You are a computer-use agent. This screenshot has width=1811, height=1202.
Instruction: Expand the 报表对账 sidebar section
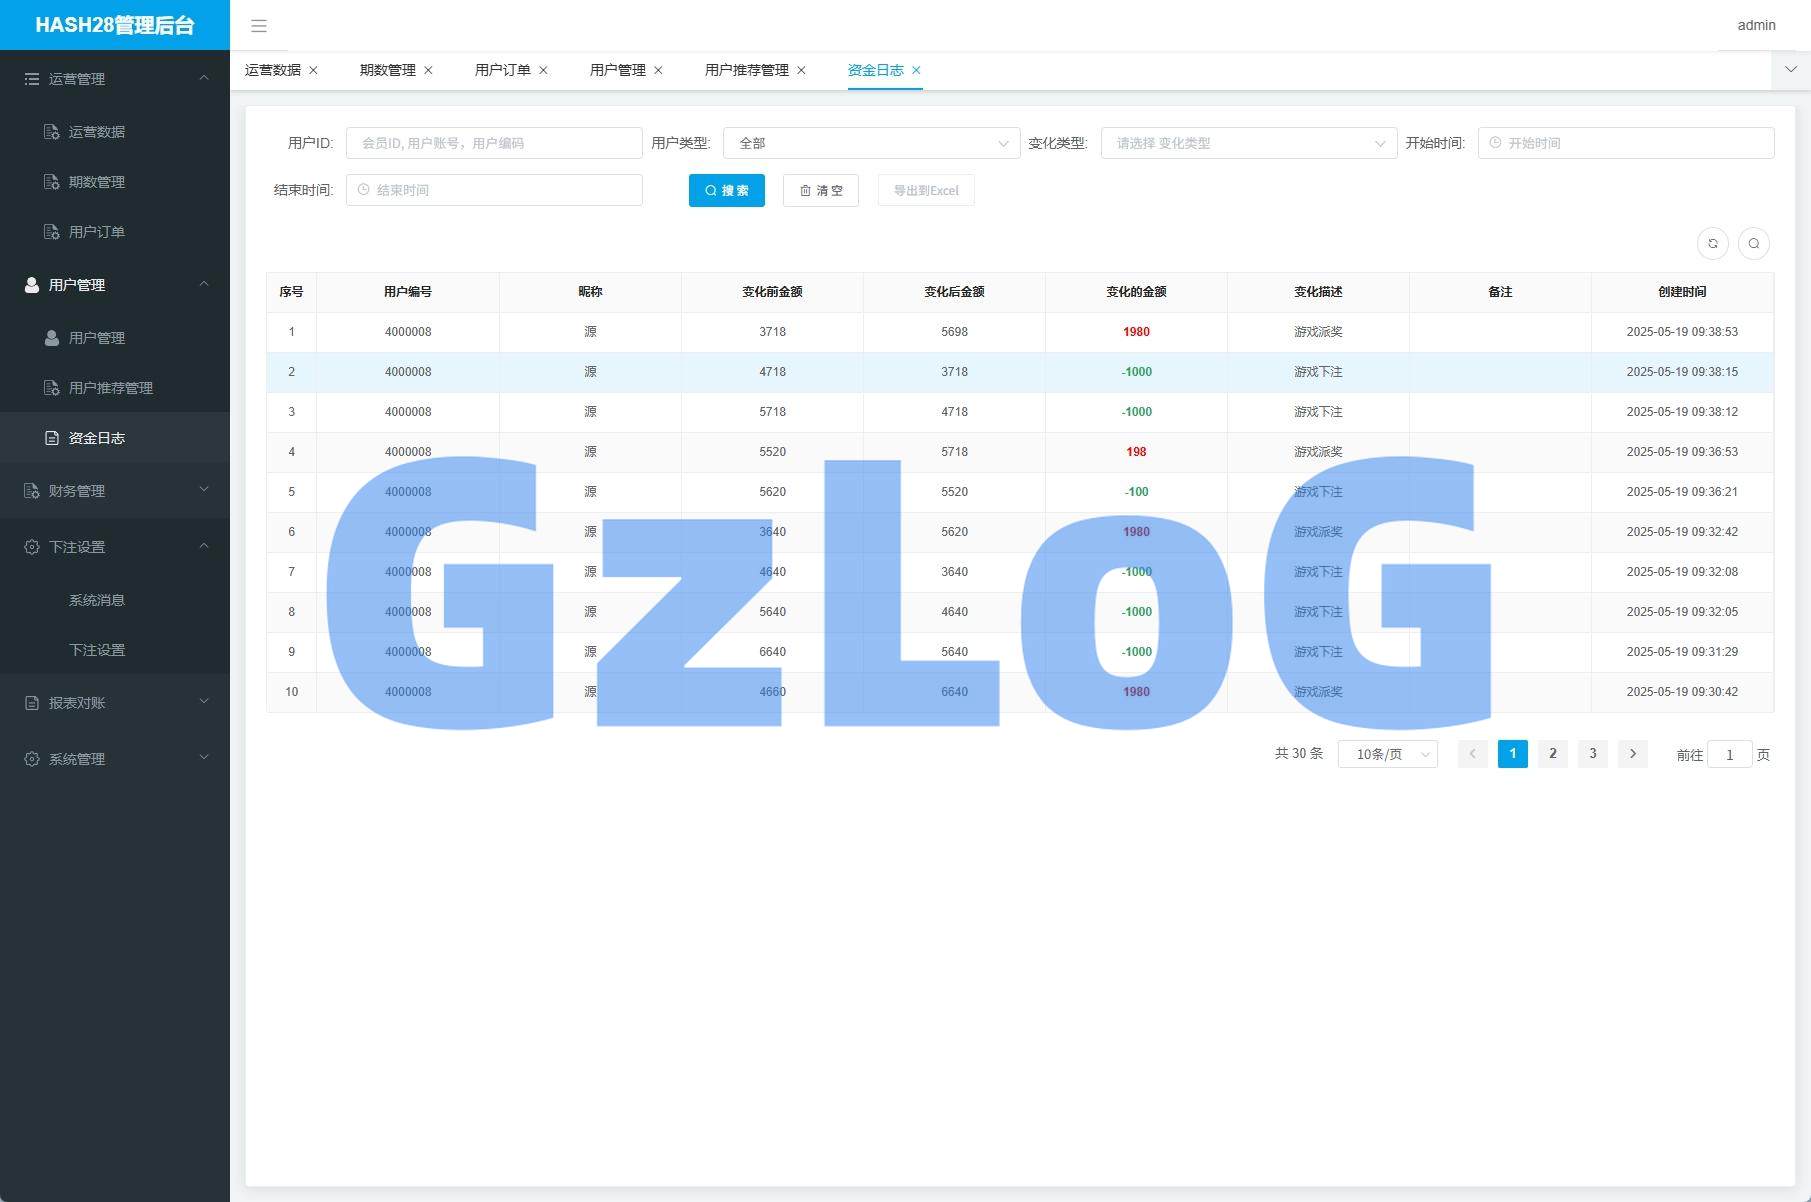(115, 703)
